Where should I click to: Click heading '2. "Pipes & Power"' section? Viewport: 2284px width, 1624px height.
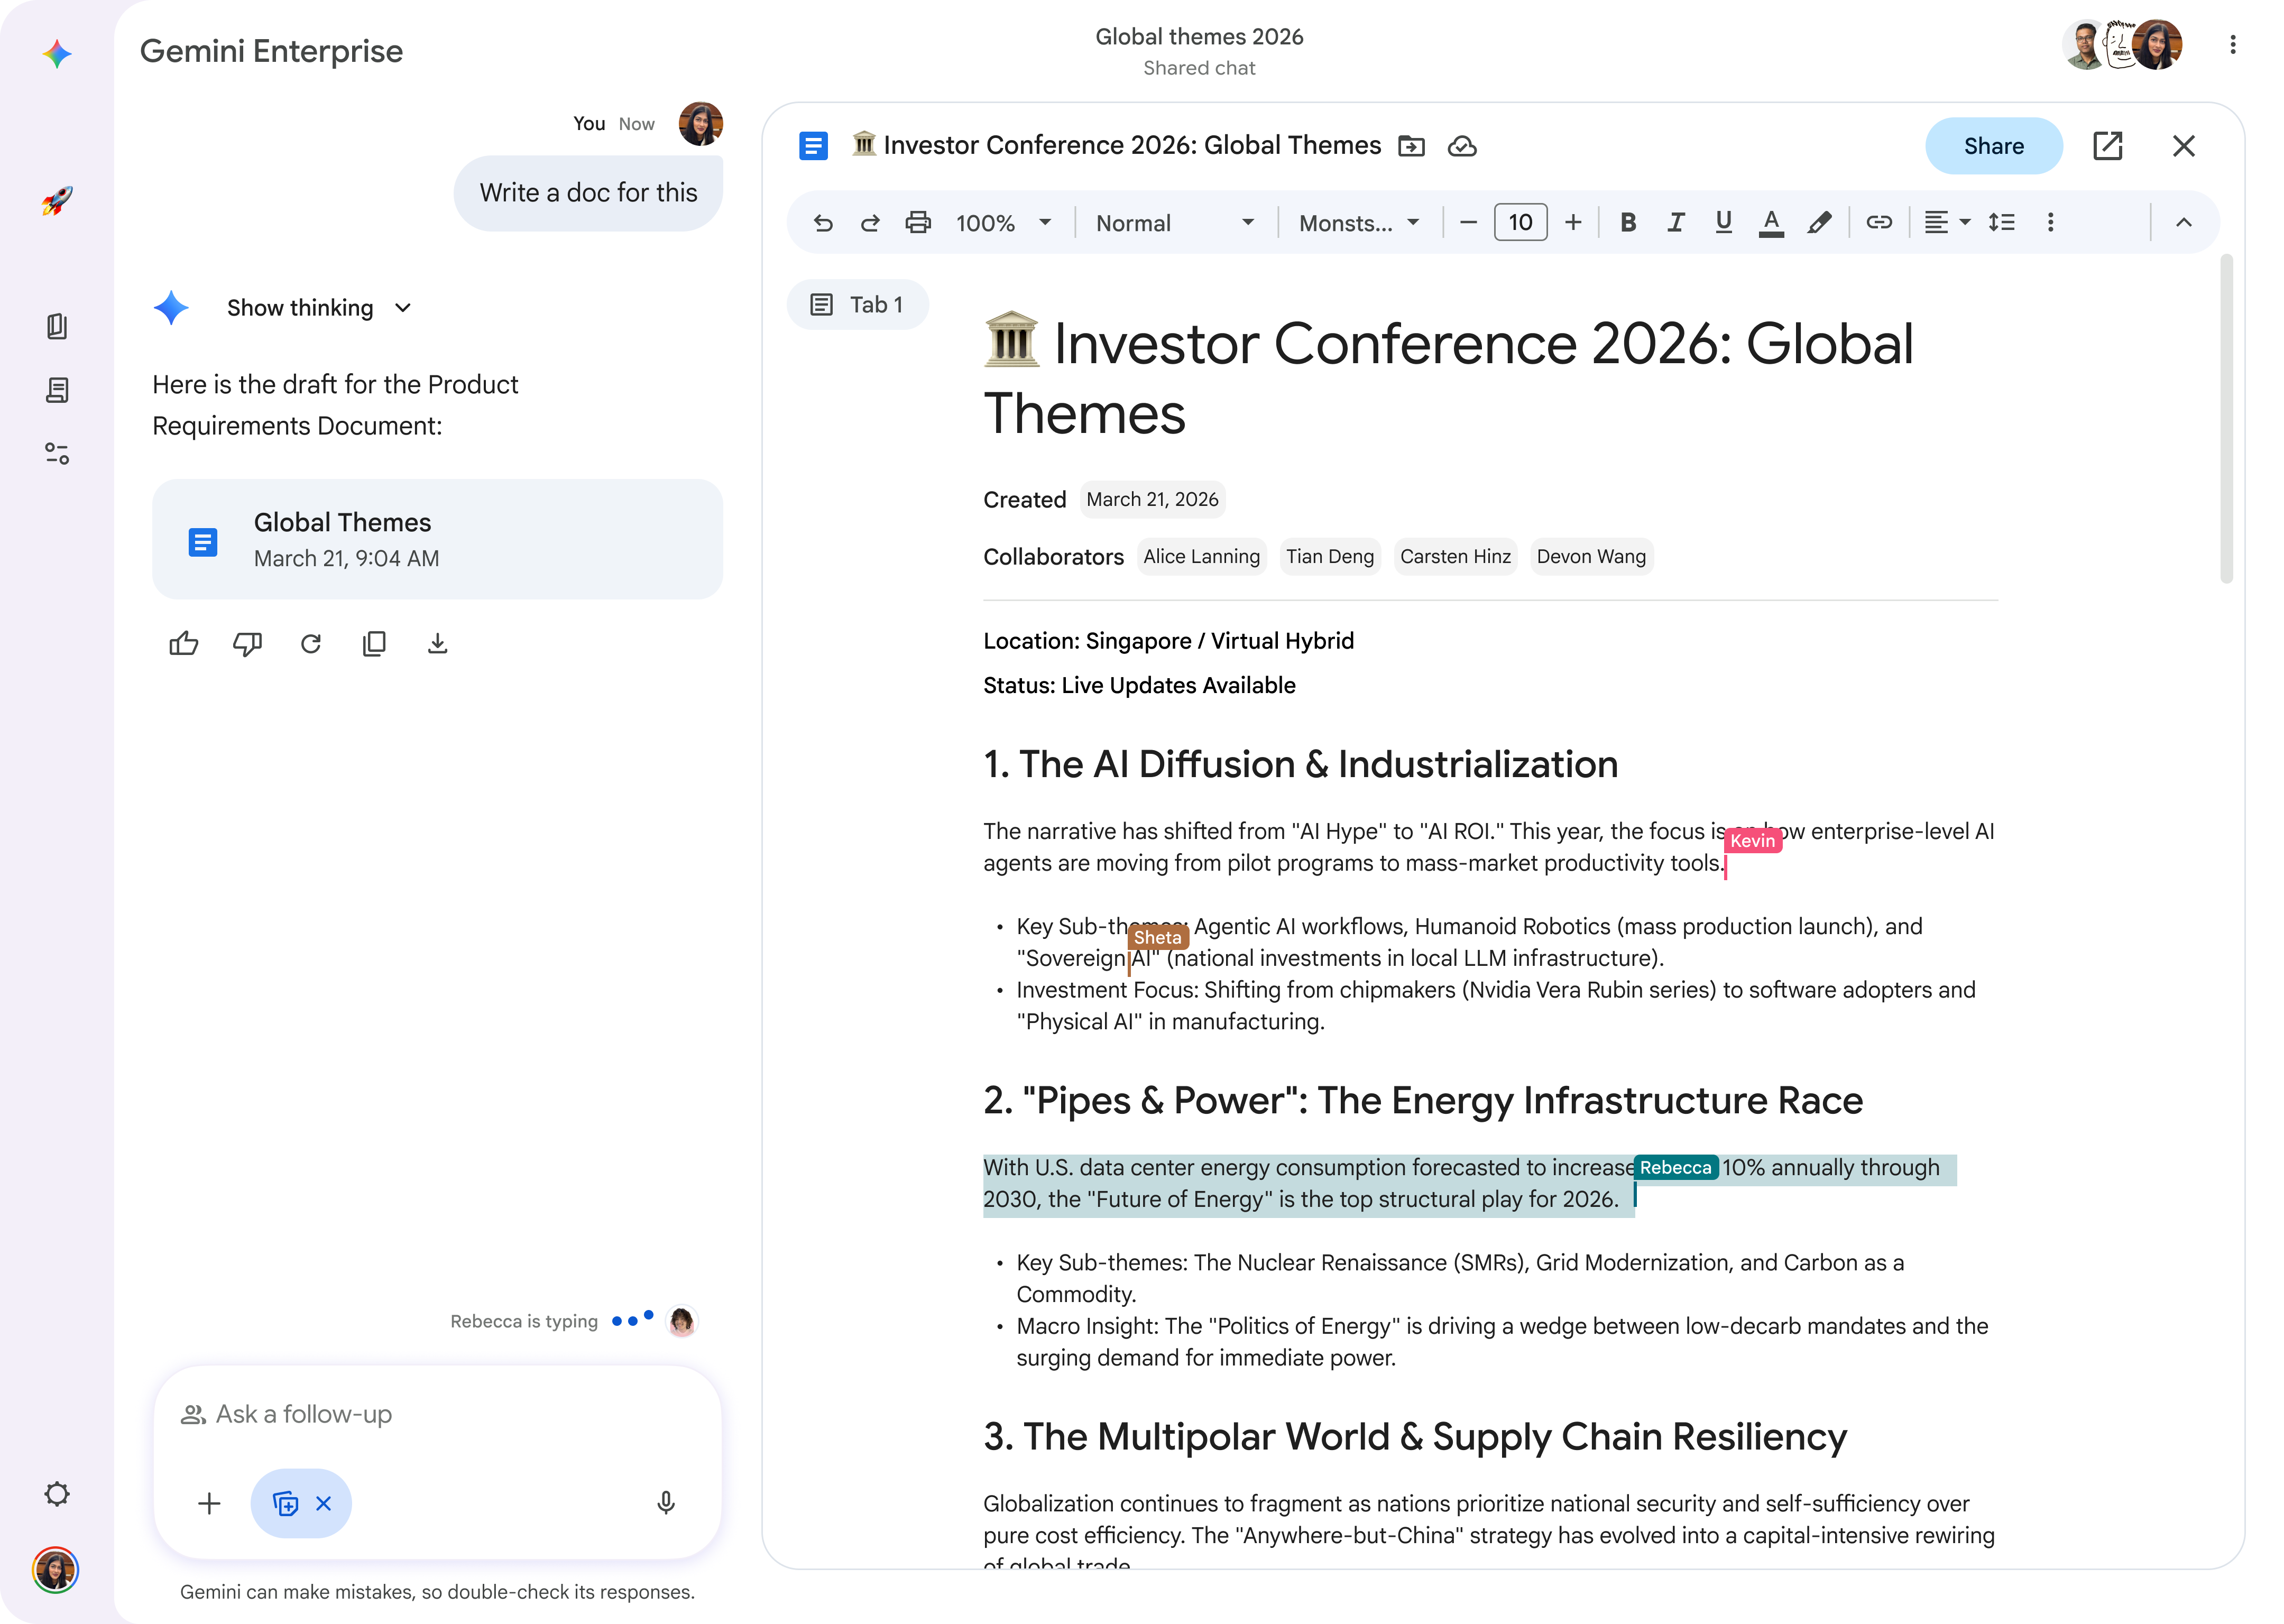click(1423, 1101)
